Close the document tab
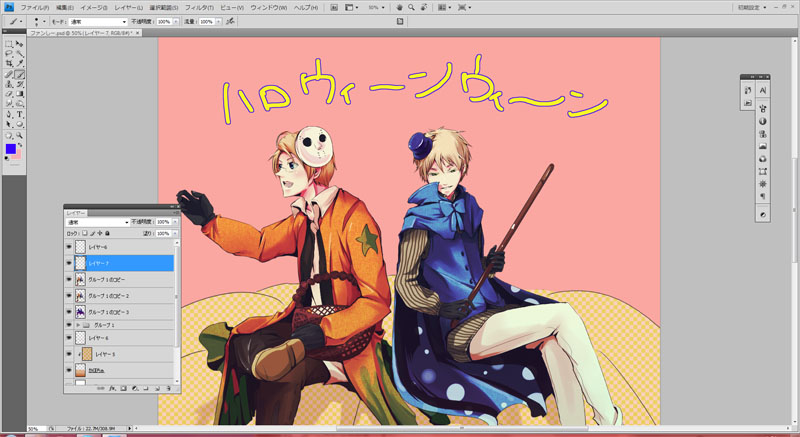This screenshot has height=437, width=800. coord(138,33)
